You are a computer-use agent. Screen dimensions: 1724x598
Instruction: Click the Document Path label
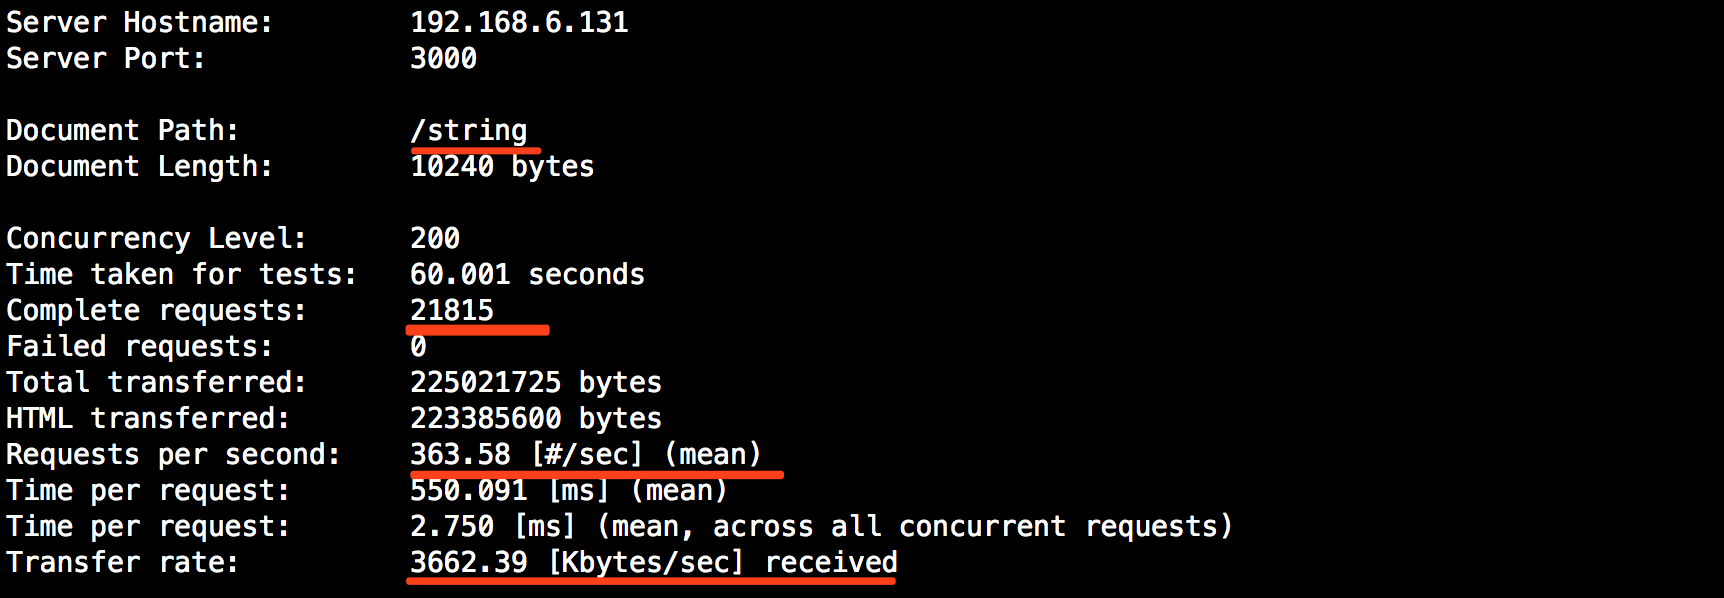tap(122, 130)
